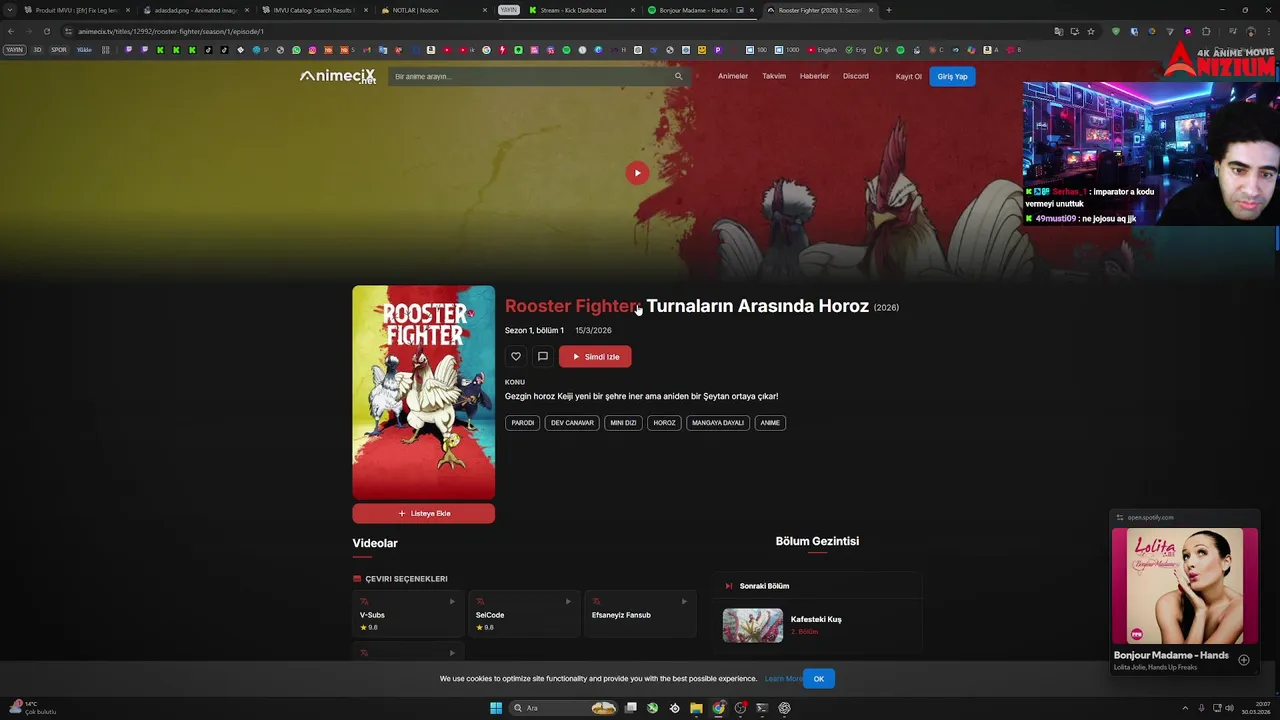Image resolution: width=1280 pixels, height=720 pixels.
Task: Select the ANİME tag
Action: click(x=770, y=423)
